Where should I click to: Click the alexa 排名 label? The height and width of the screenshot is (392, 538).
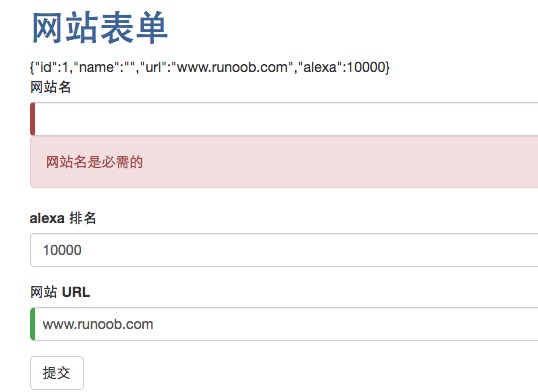pyautogui.click(x=63, y=218)
